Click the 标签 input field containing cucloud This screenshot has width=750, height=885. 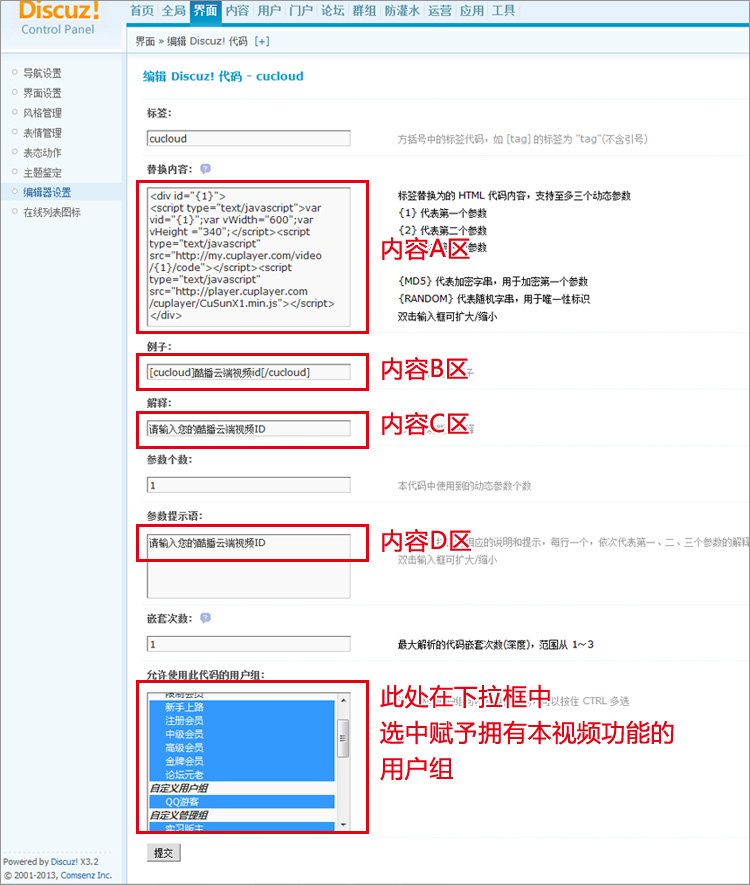click(248, 139)
